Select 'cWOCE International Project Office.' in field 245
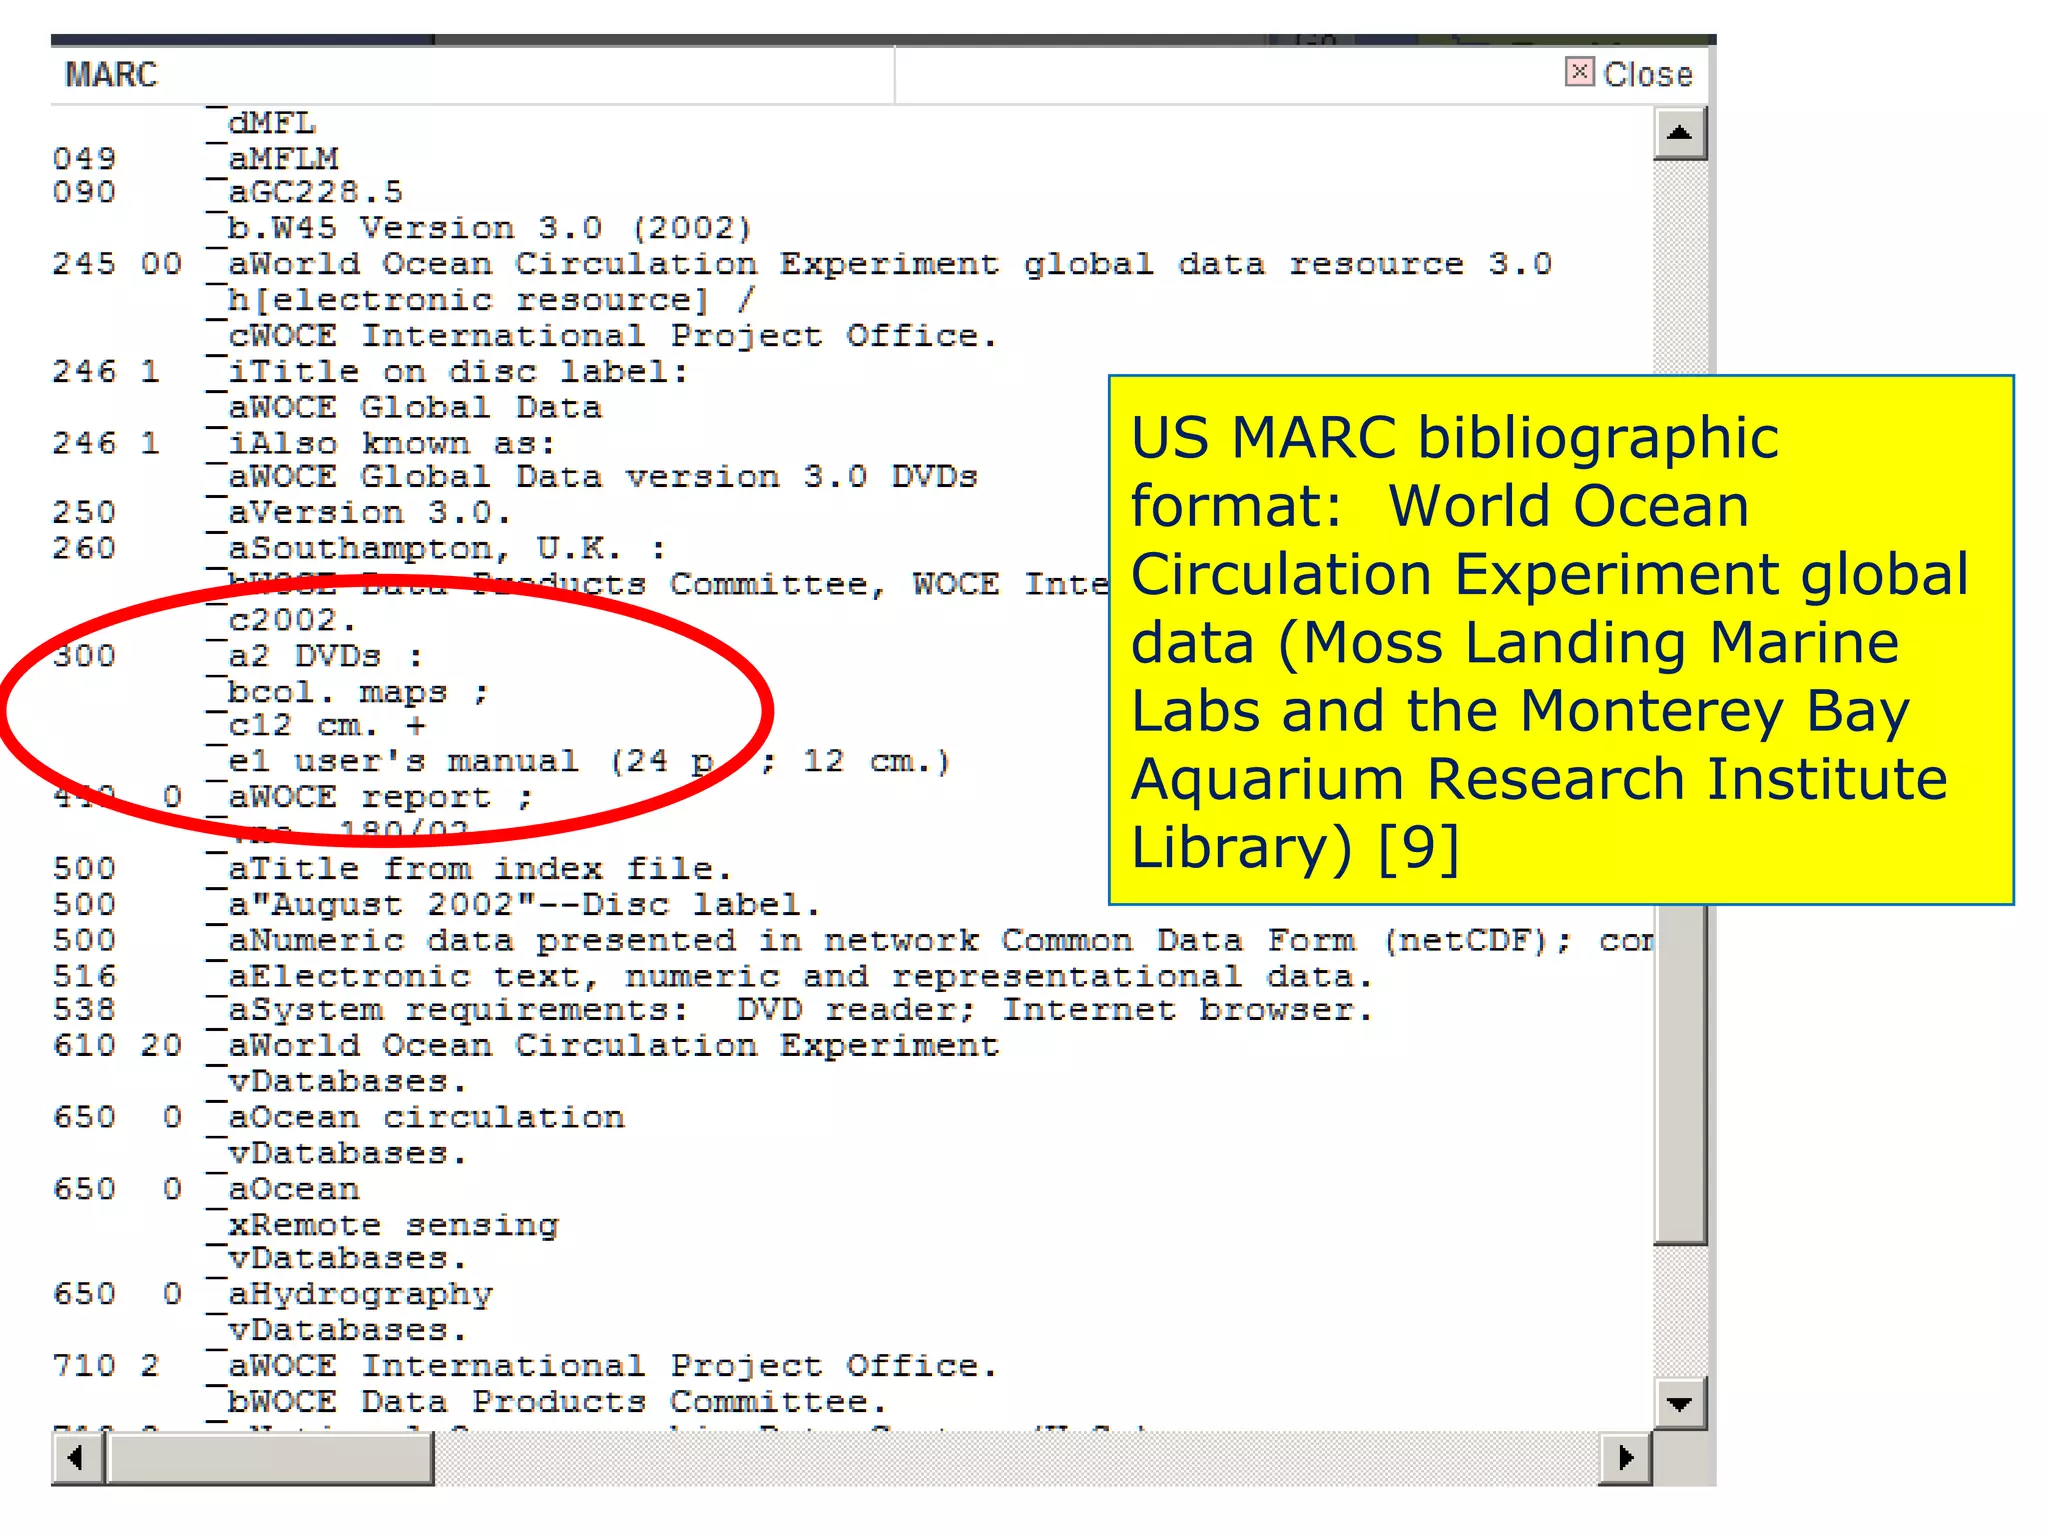The image size is (2048, 1536). [602, 336]
